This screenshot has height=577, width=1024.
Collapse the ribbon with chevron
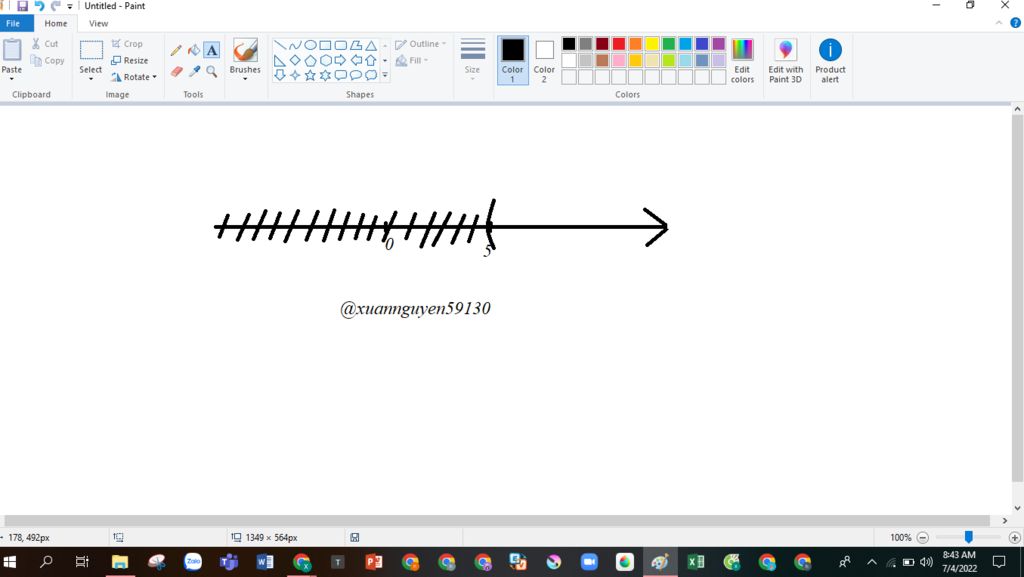(x=999, y=23)
